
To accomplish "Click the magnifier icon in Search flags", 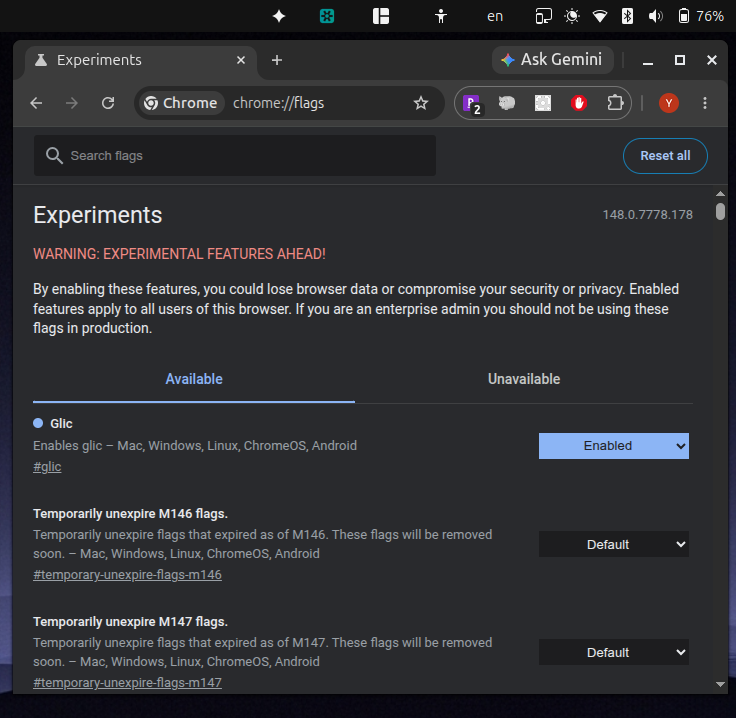I will tap(54, 156).
